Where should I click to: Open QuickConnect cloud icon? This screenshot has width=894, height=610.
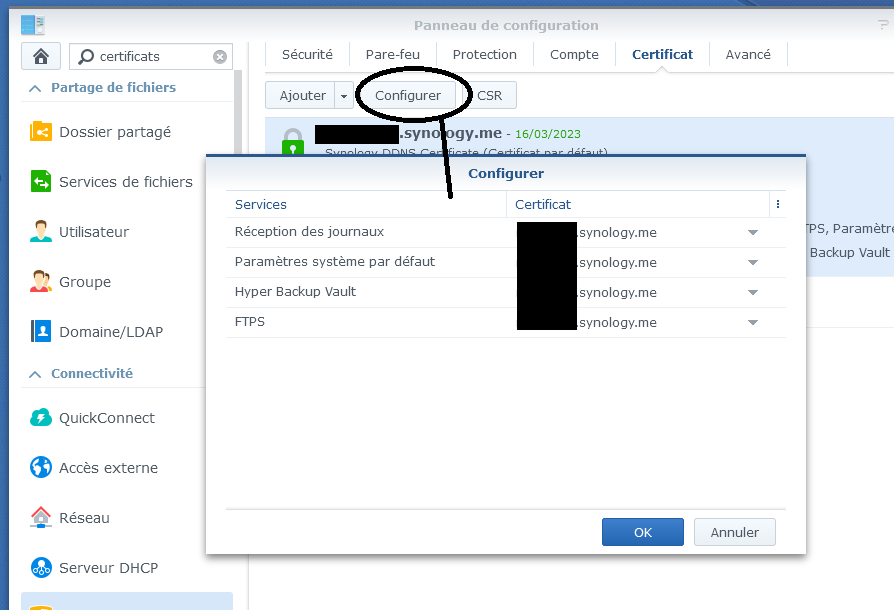pos(41,418)
